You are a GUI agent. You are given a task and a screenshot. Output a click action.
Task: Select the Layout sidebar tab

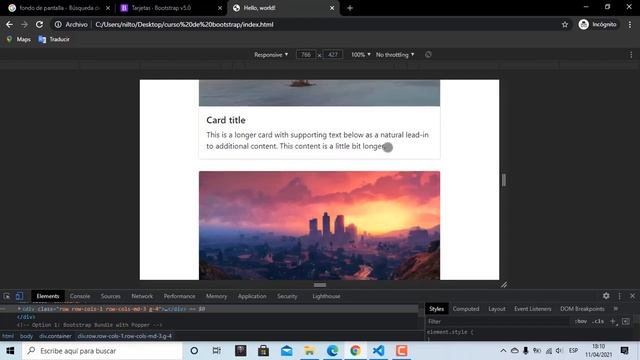pos(497,309)
